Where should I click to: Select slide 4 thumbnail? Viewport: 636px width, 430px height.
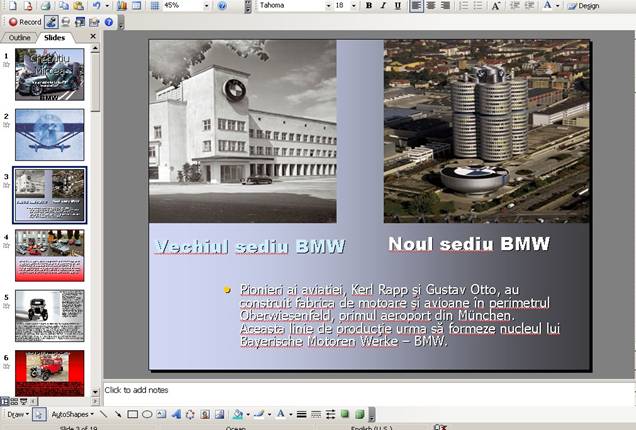point(50,255)
